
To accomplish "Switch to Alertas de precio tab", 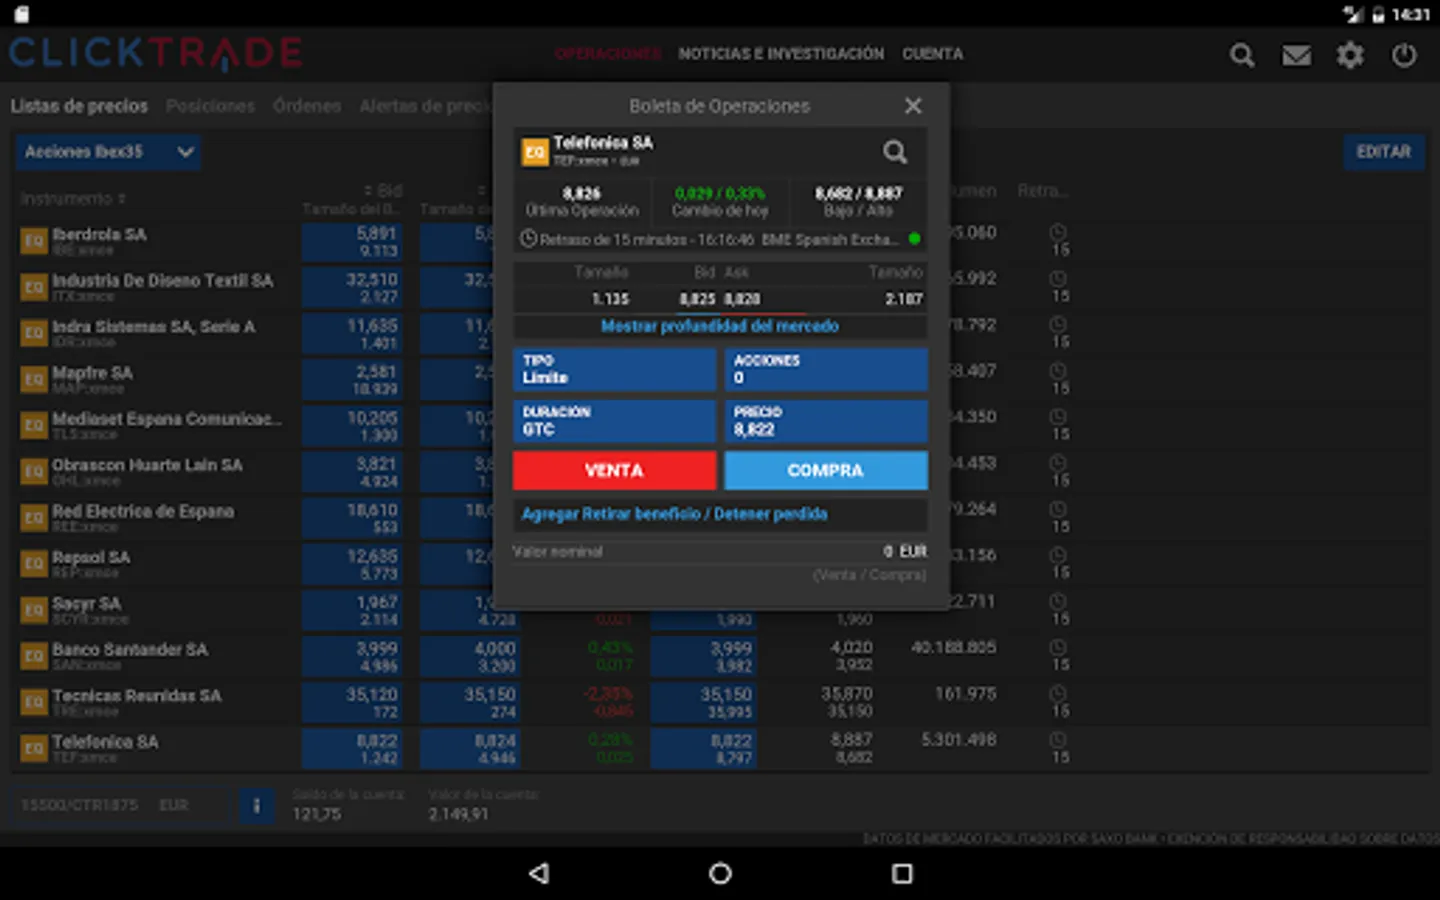I will pos(425,106).
